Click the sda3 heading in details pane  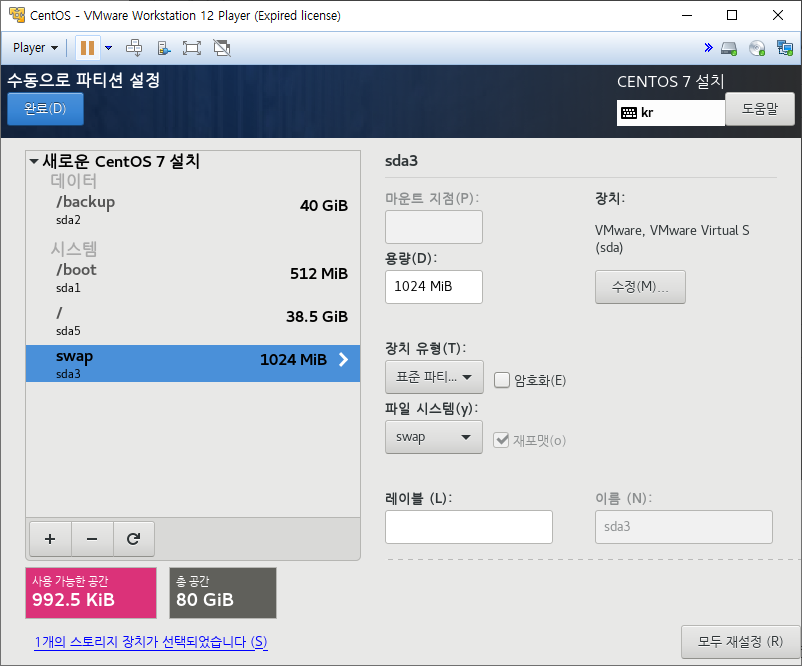(x=401, y=161)
